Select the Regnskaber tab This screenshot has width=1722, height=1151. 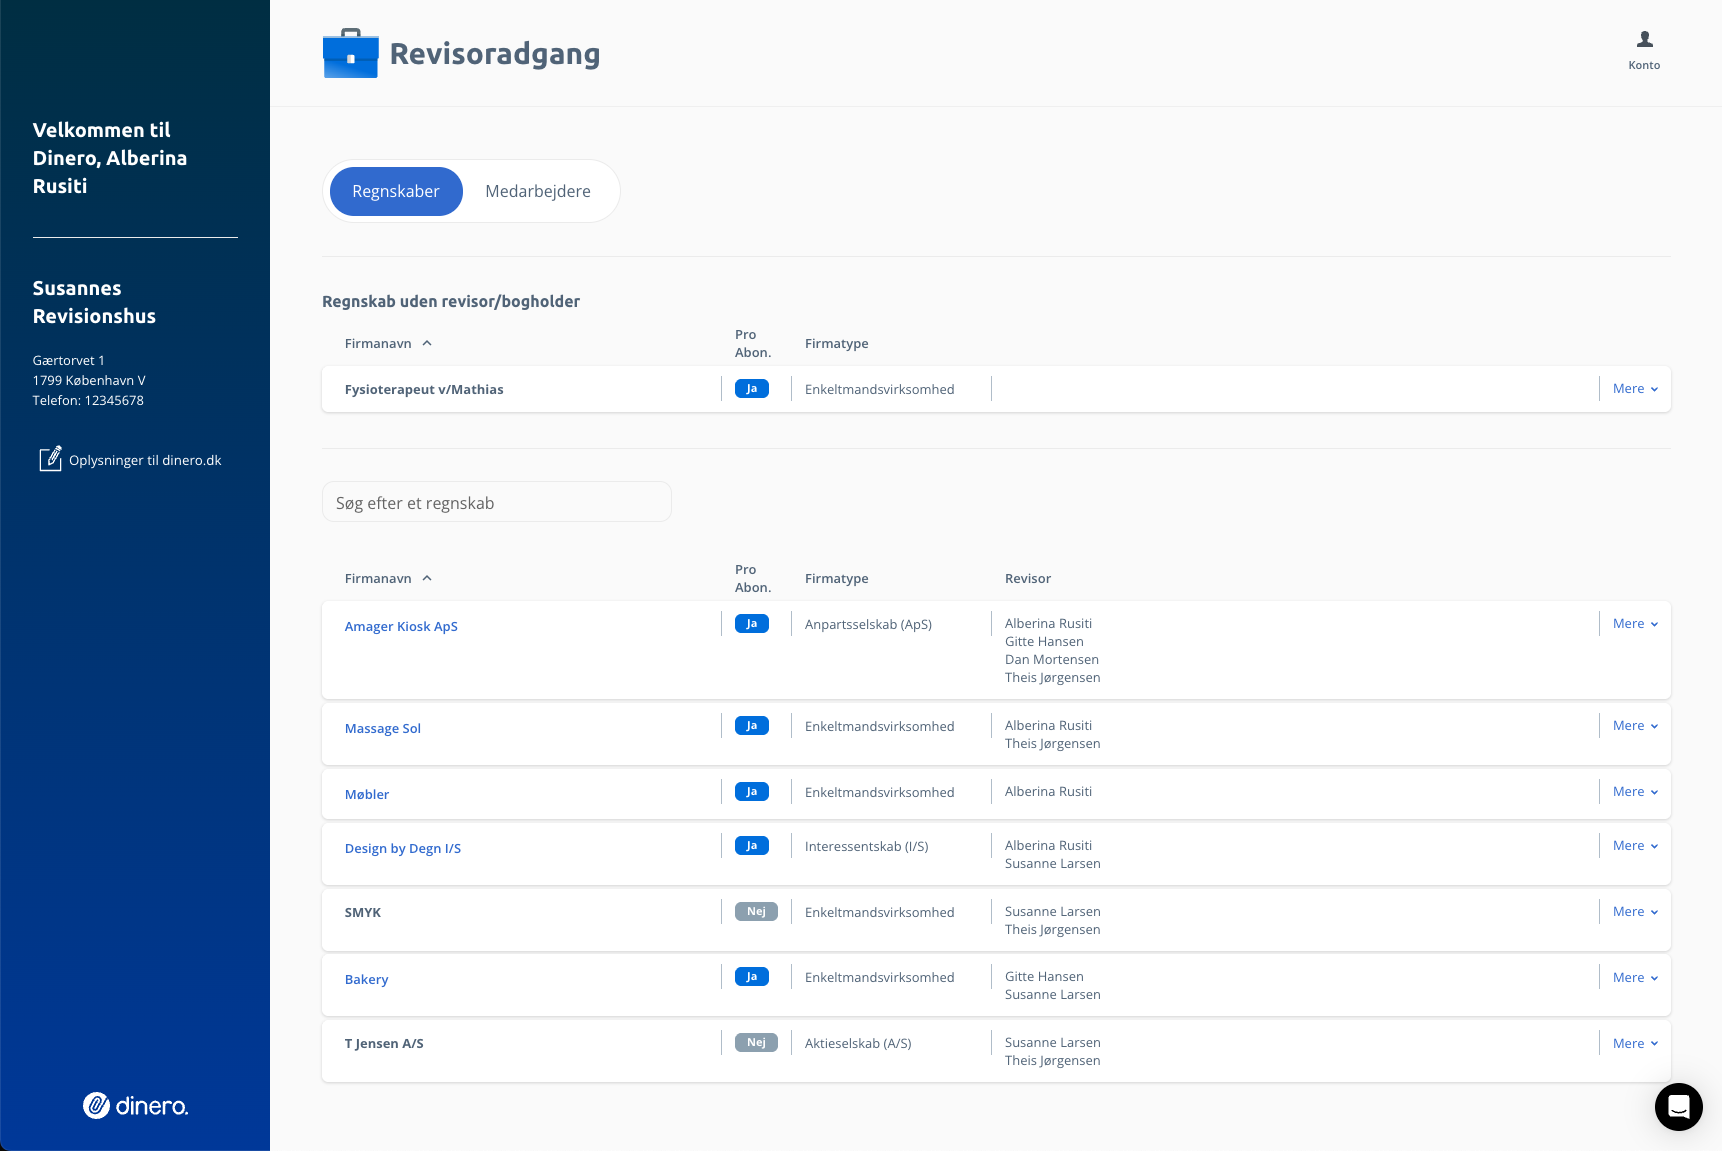coord(396,191)
